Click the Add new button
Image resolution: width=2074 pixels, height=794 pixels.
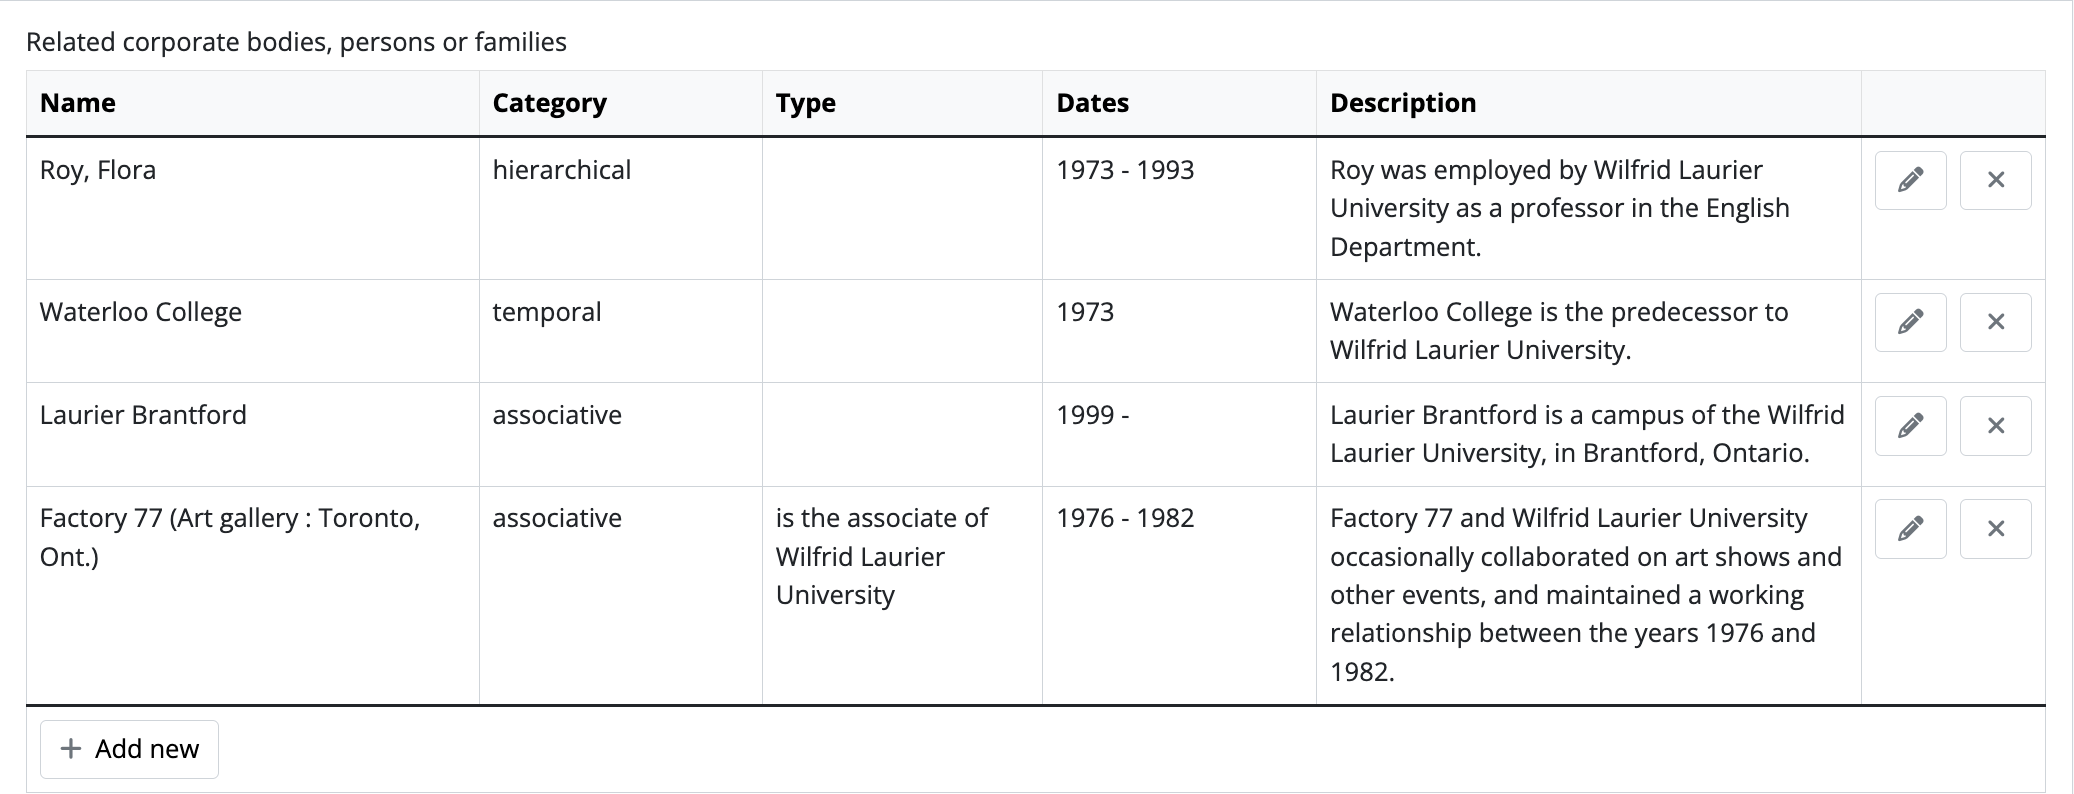point(129,749)
